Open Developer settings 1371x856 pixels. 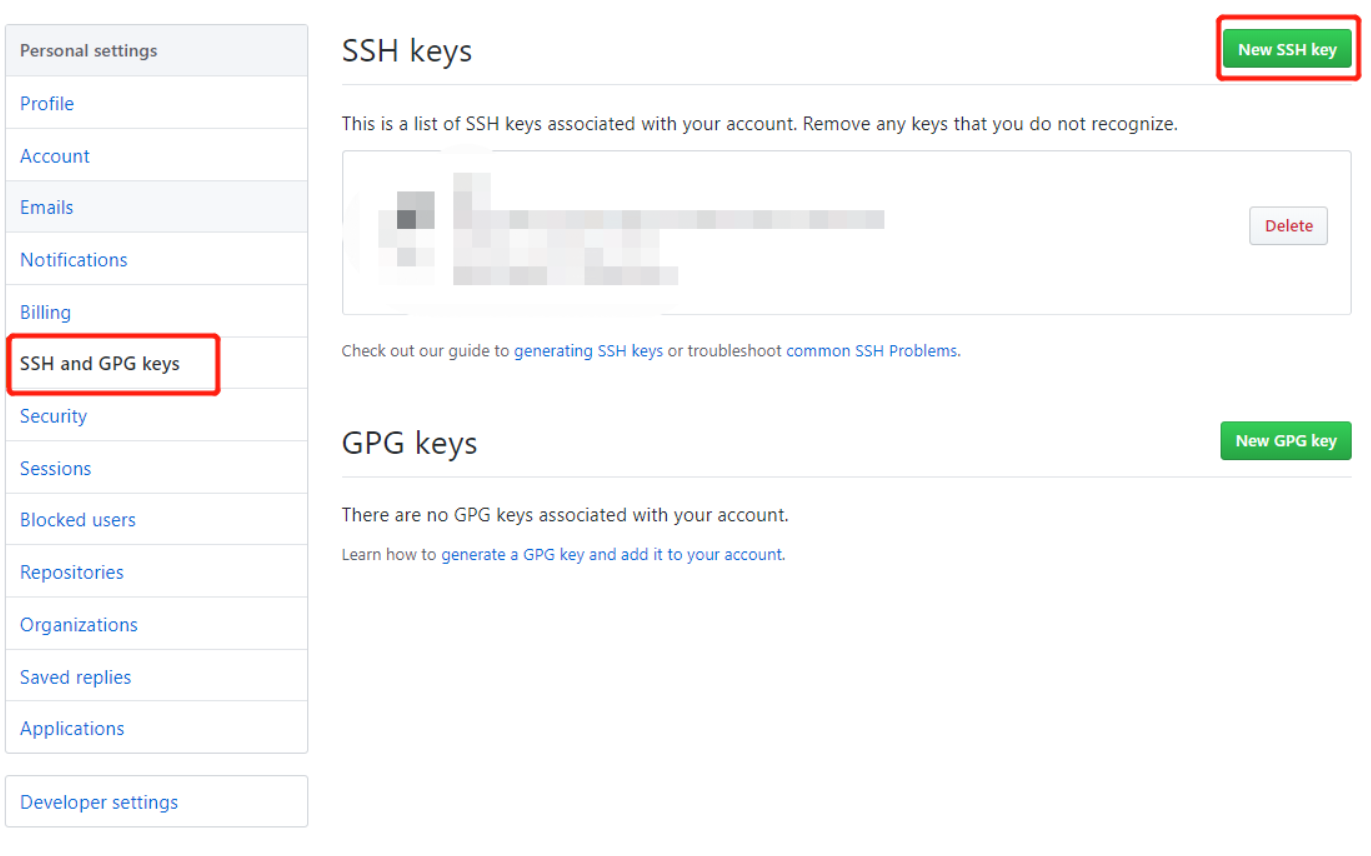[x=156, y=802]
